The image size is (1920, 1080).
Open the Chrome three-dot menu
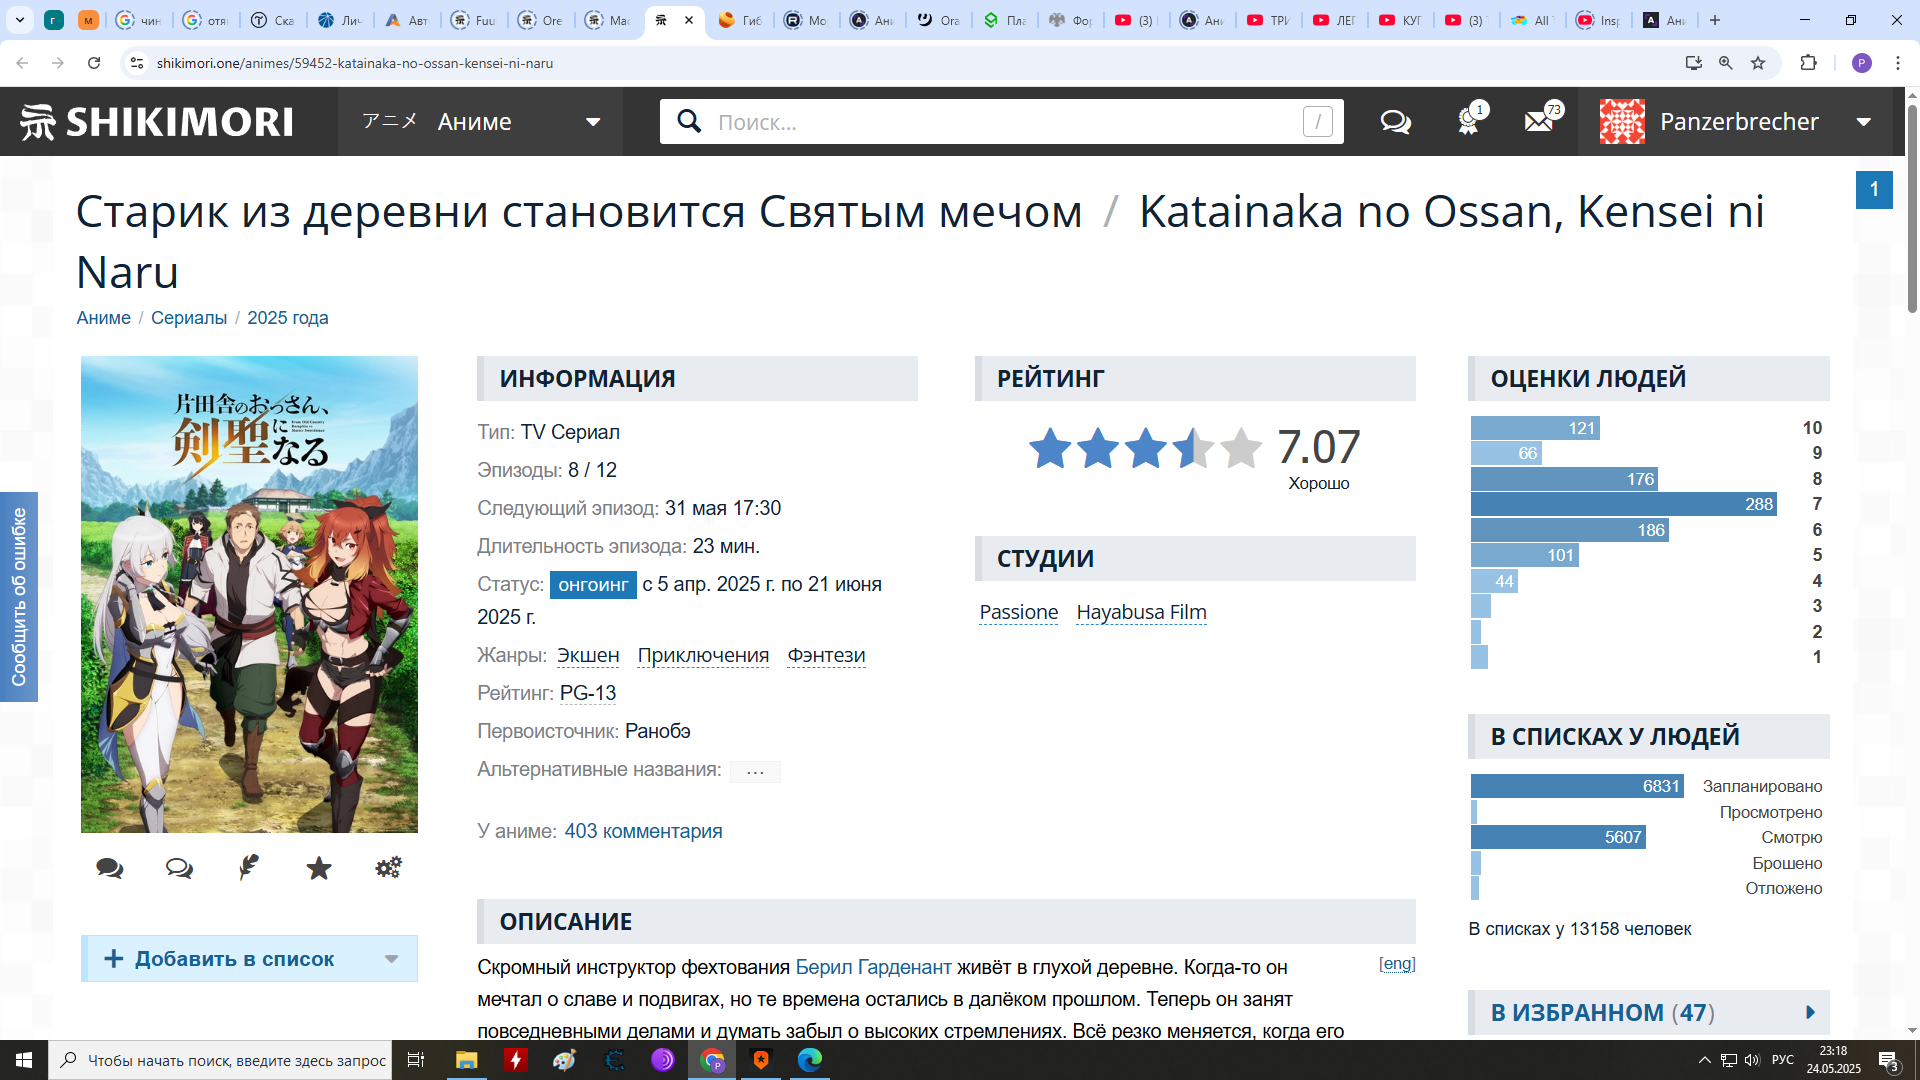(x=1898, y=63)
